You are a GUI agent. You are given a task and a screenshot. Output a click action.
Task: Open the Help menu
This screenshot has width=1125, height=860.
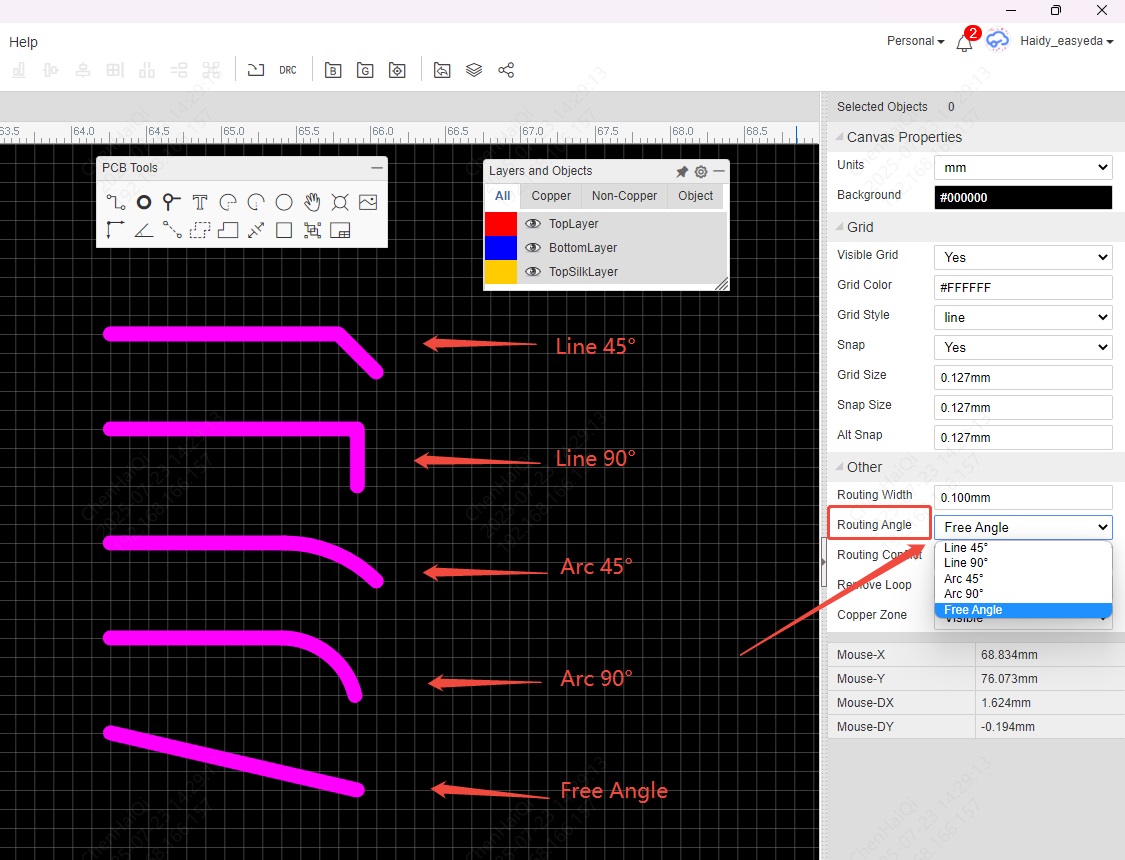(x=23, y=42)
